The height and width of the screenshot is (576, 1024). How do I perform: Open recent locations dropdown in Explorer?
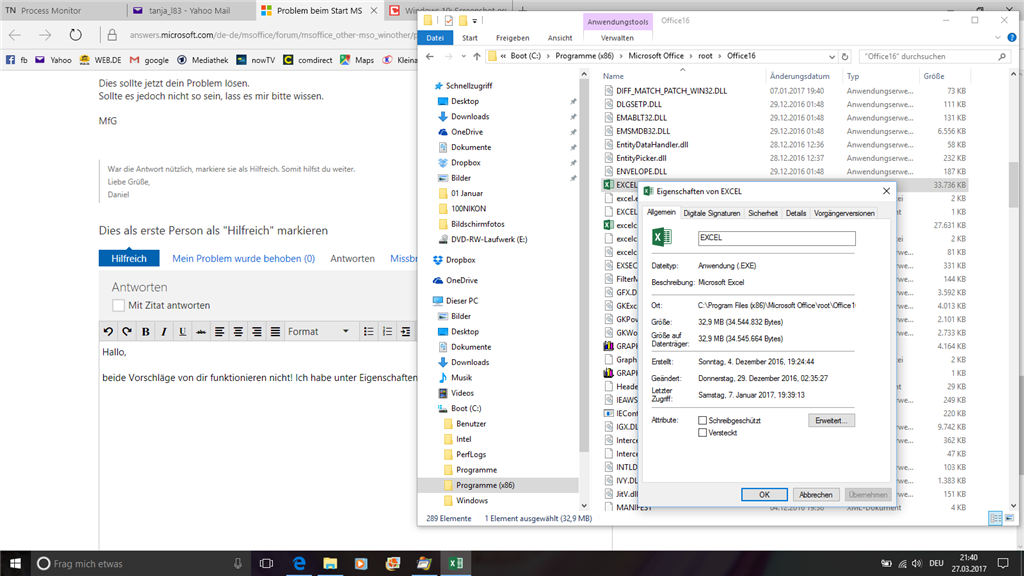pos(463,56)
